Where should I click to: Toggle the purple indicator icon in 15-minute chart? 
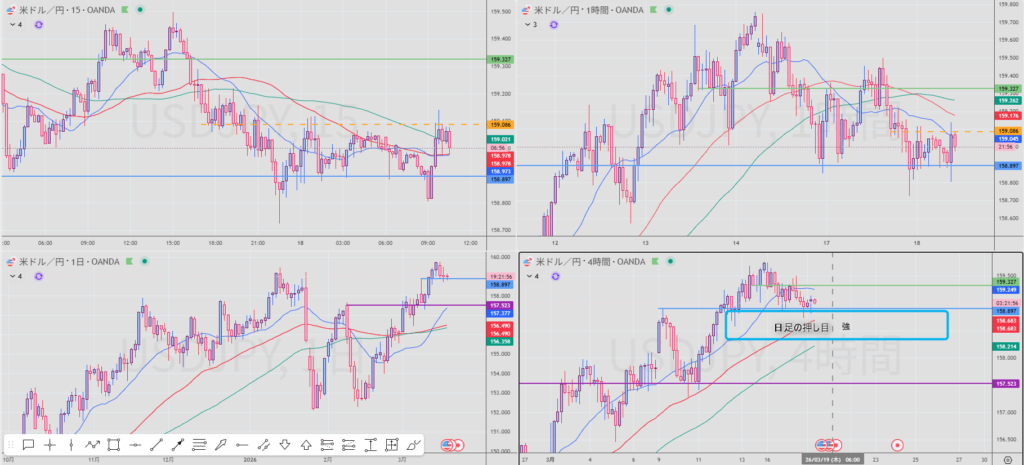pos(38,23)
